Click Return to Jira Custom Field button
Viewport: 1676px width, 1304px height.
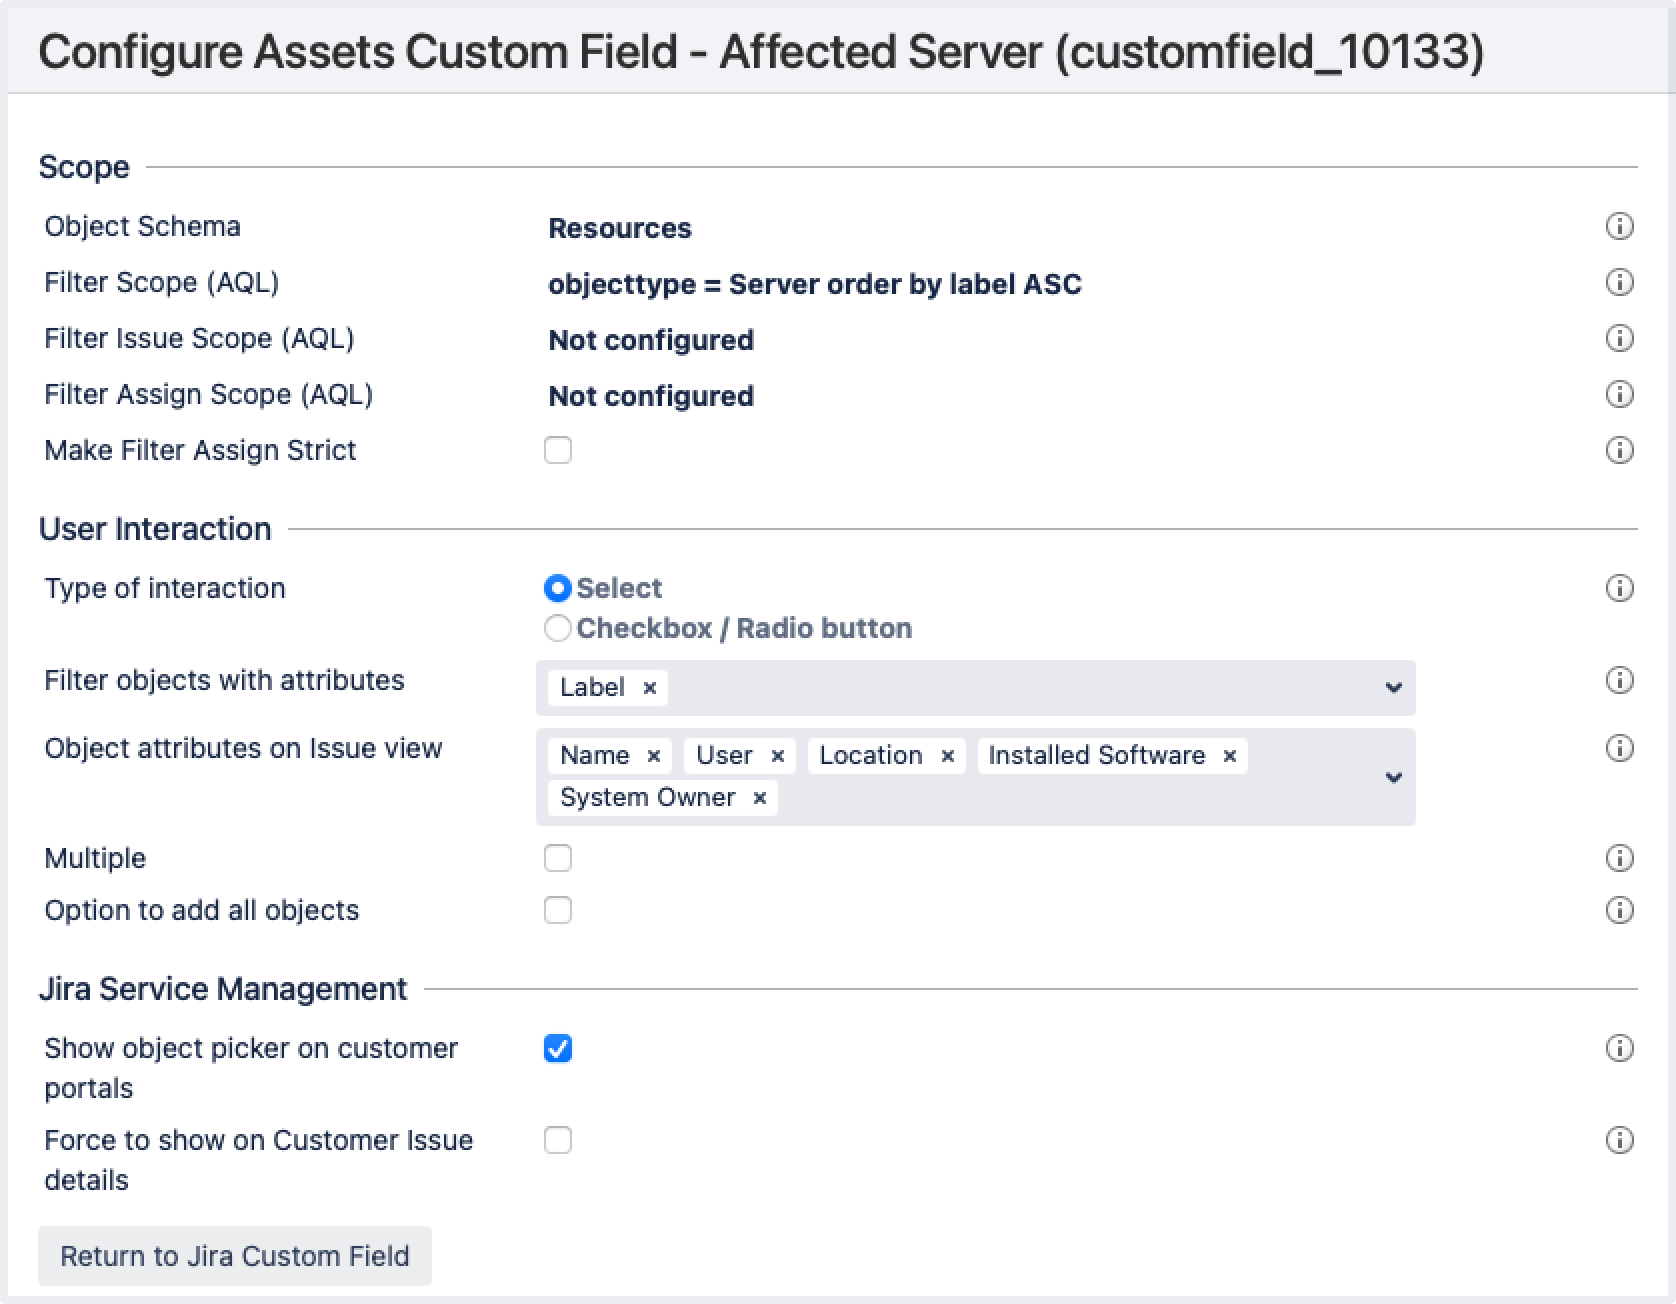coord(235,1256)
